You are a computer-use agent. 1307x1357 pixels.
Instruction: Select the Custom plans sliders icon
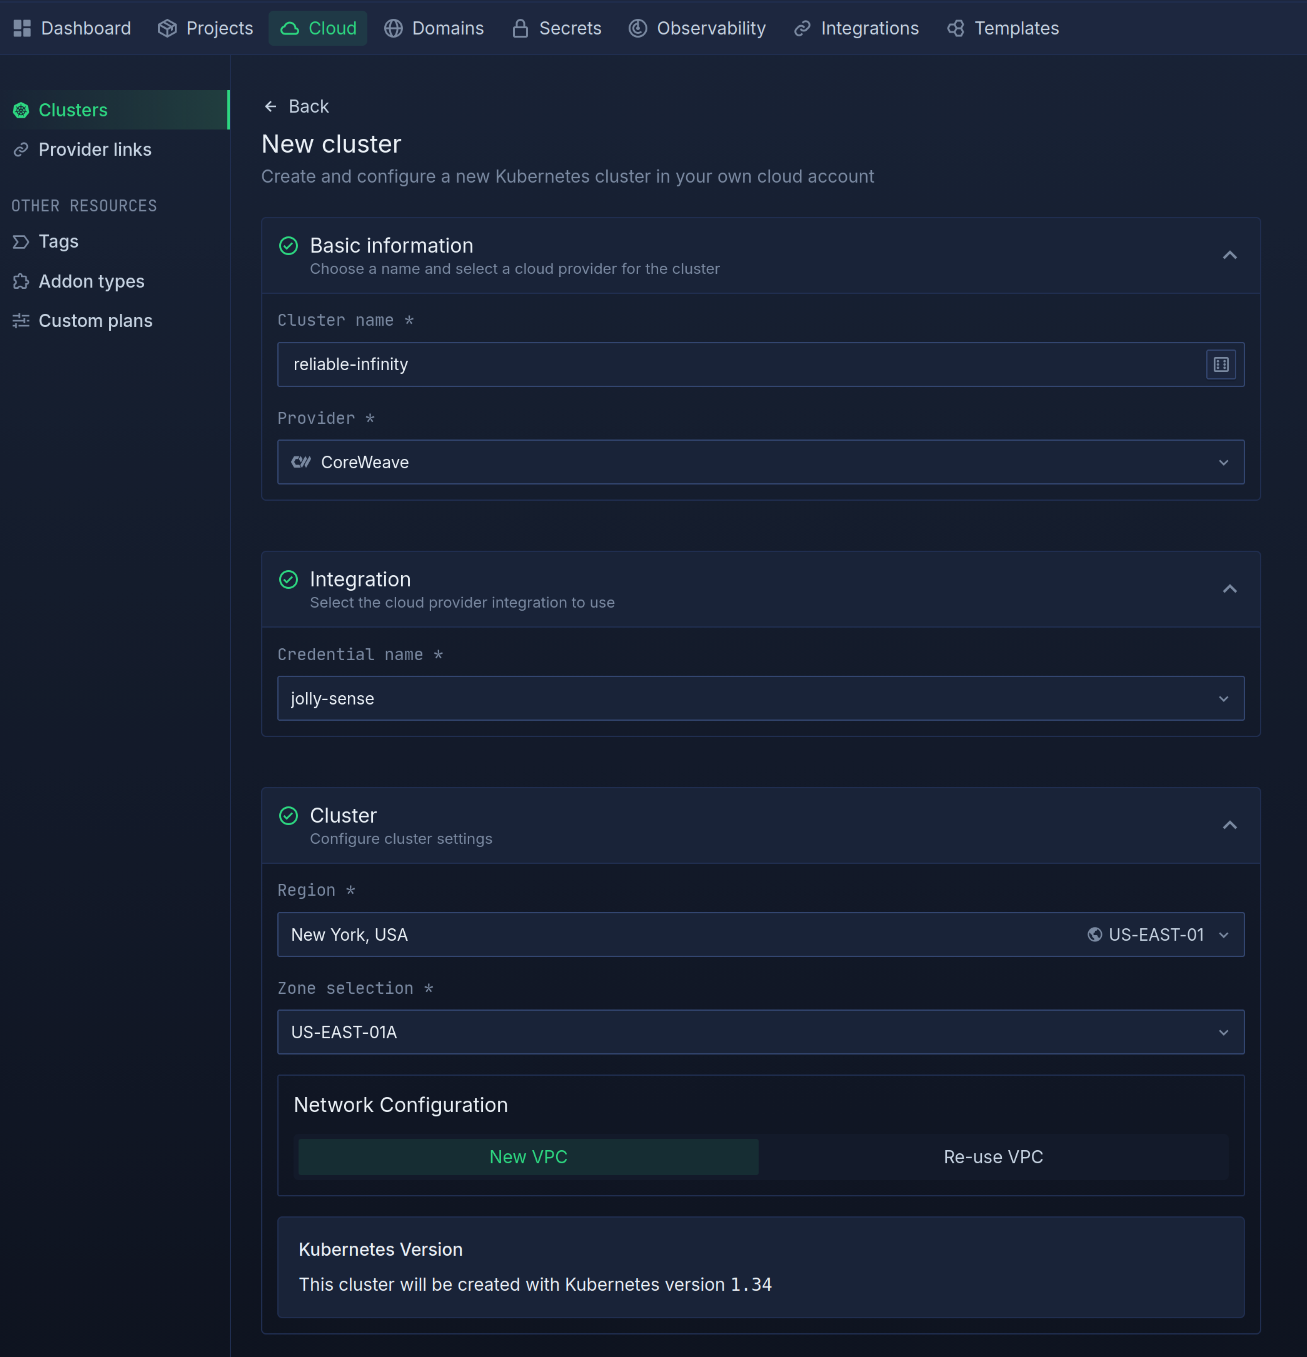coord(21,320)
